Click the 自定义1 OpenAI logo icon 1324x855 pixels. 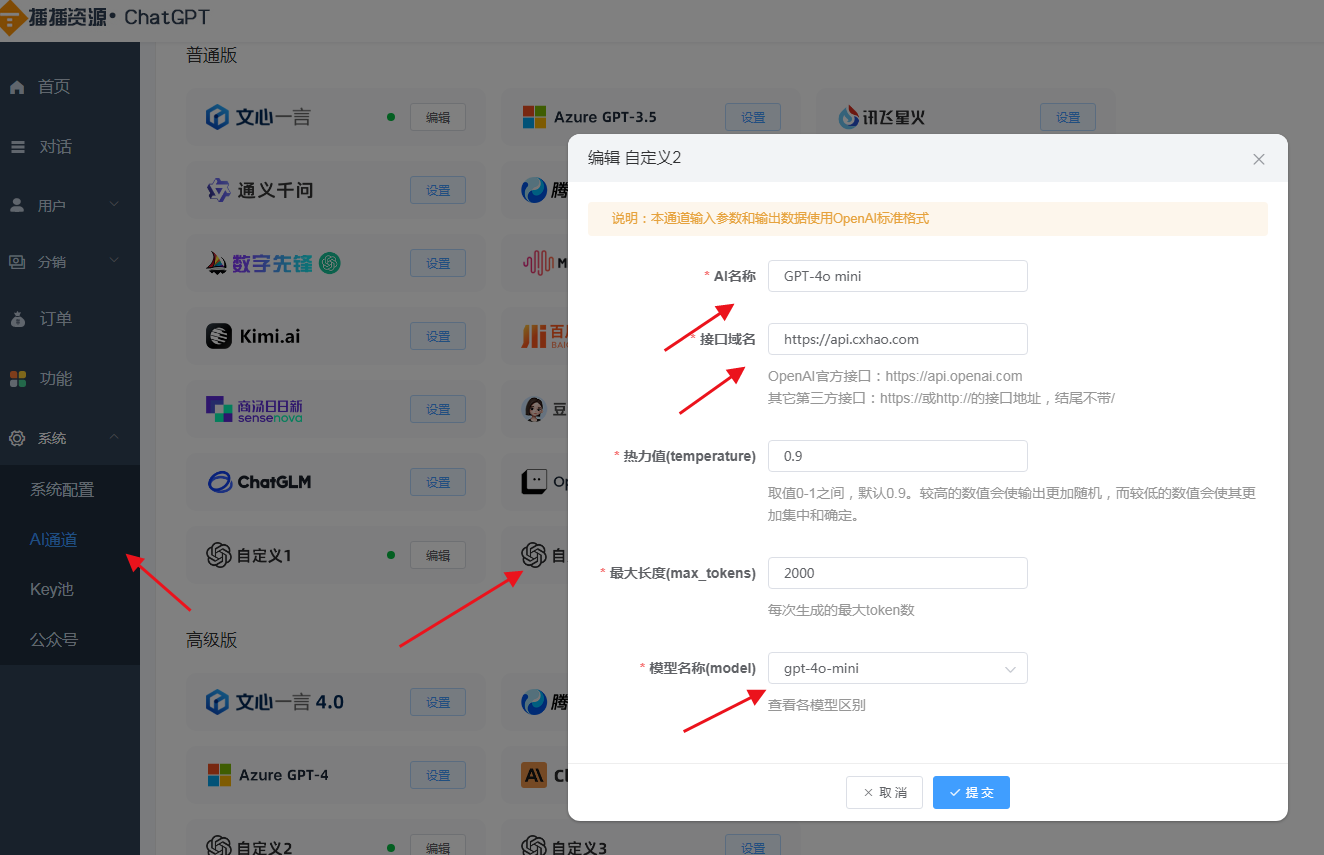point(218,555)
